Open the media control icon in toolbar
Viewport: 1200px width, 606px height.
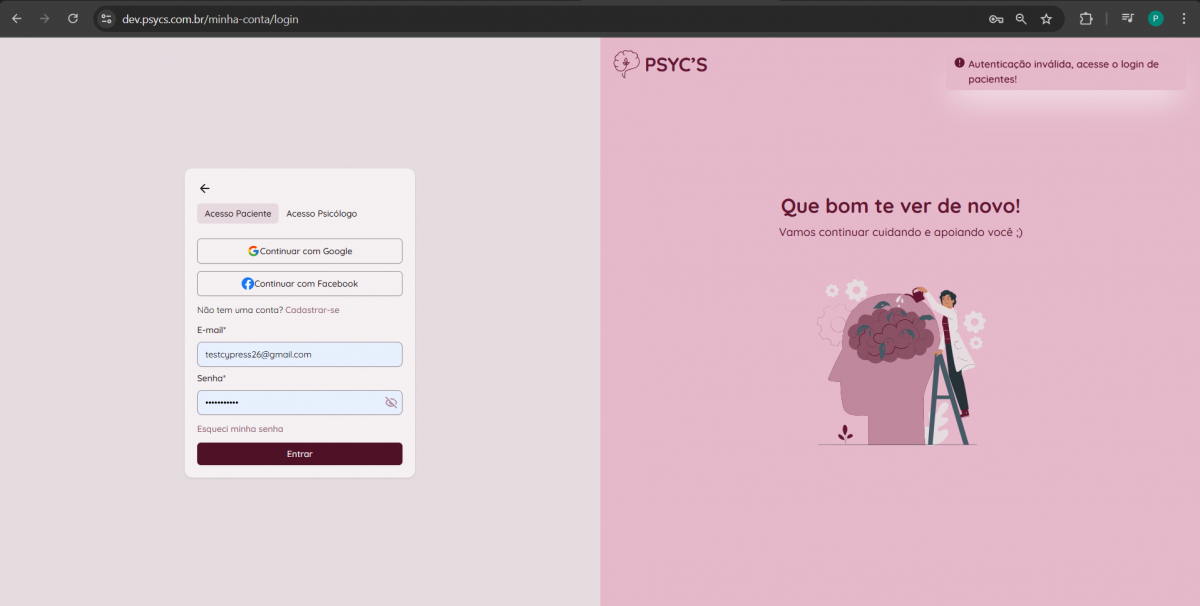coord(1128,19)
